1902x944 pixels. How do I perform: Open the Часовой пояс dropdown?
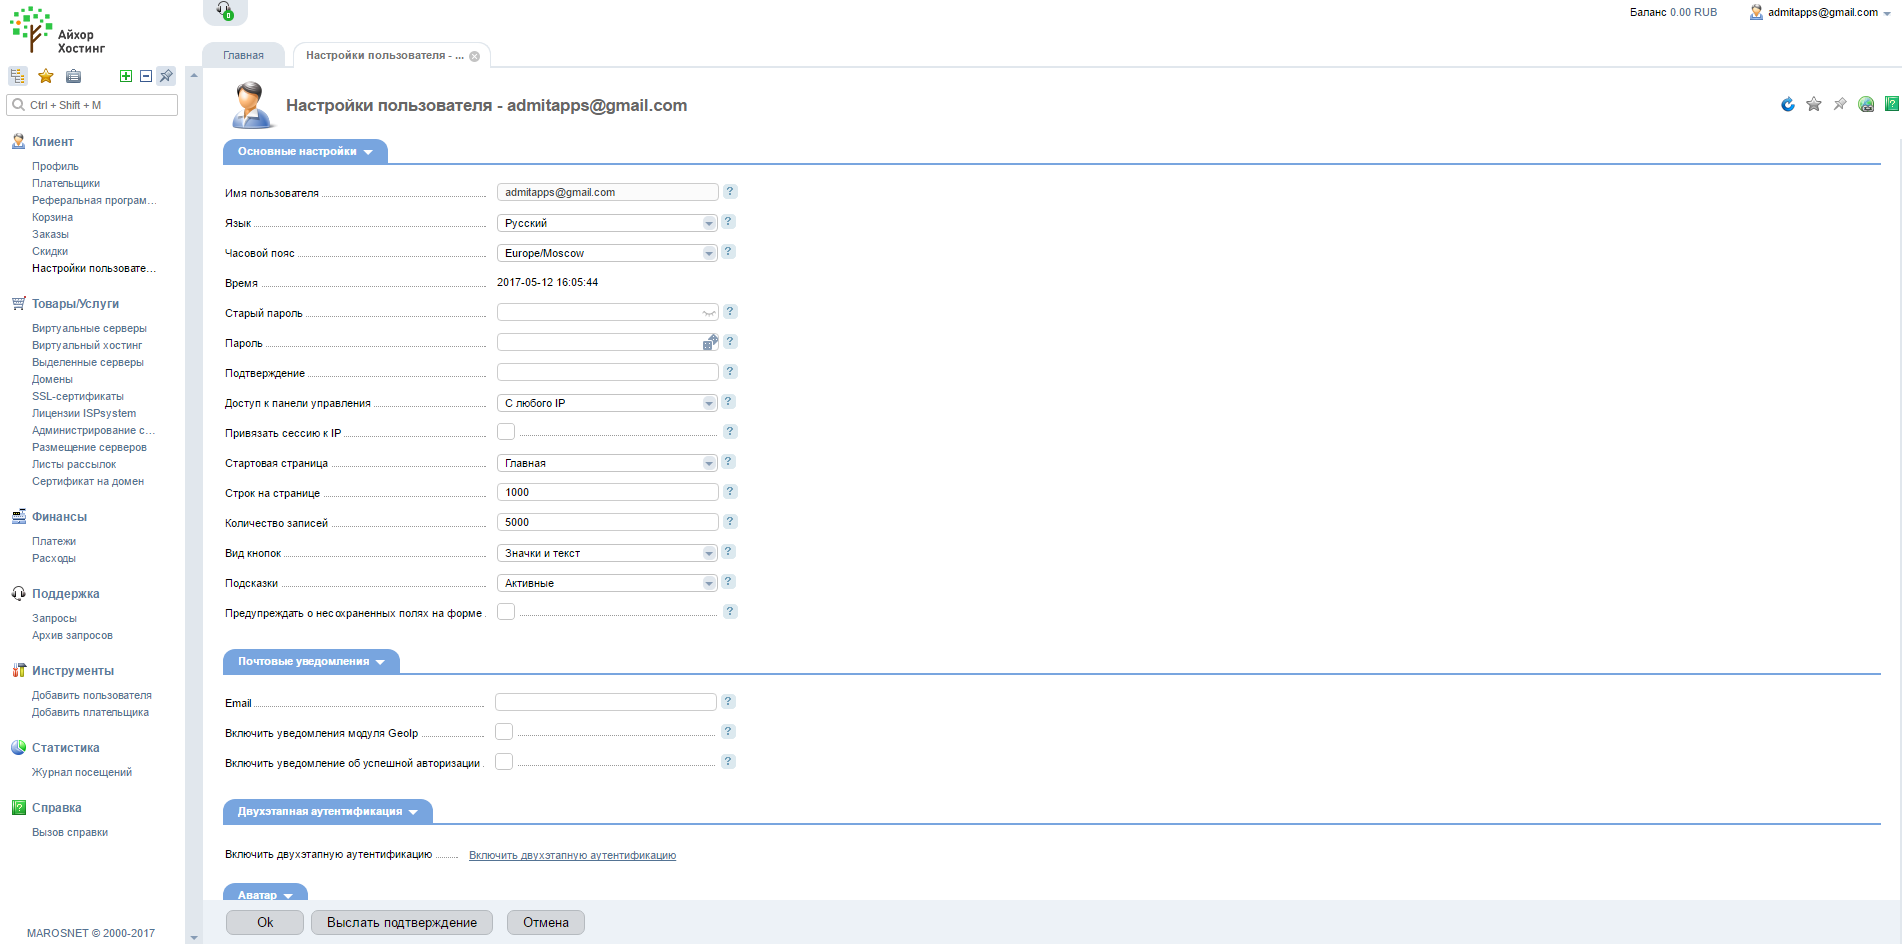coord(607,253)
